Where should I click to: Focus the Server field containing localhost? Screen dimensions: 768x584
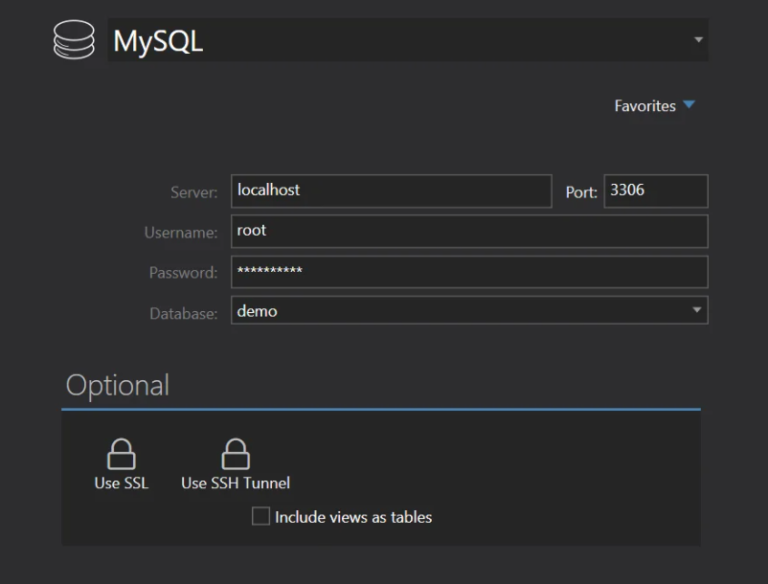coord(390,190)
